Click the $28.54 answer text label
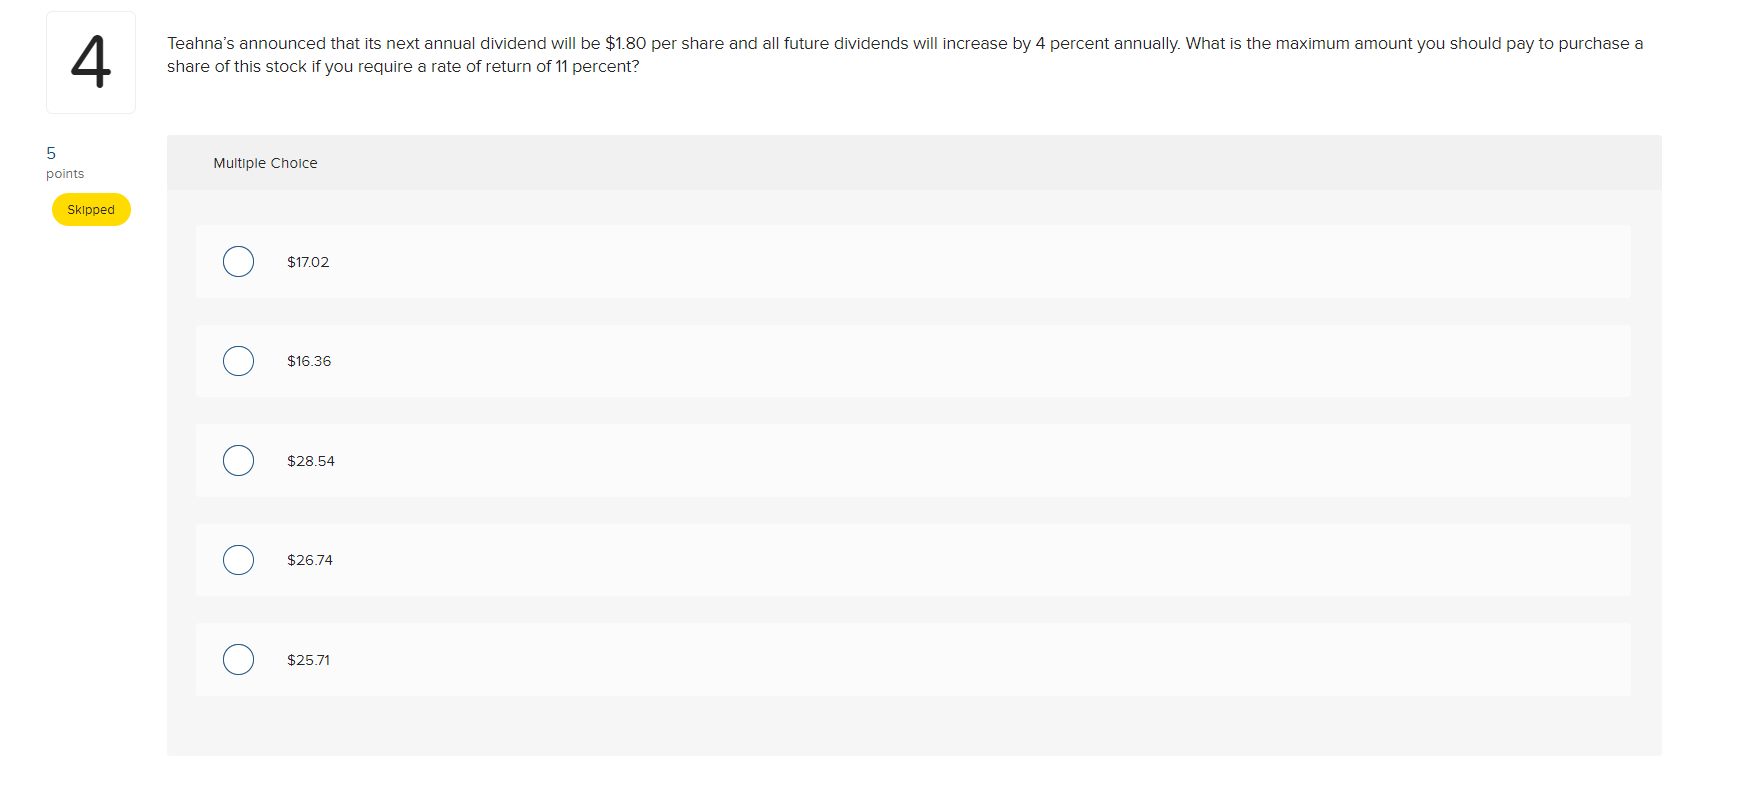1737x806 pixels. (x=312, y=460)
